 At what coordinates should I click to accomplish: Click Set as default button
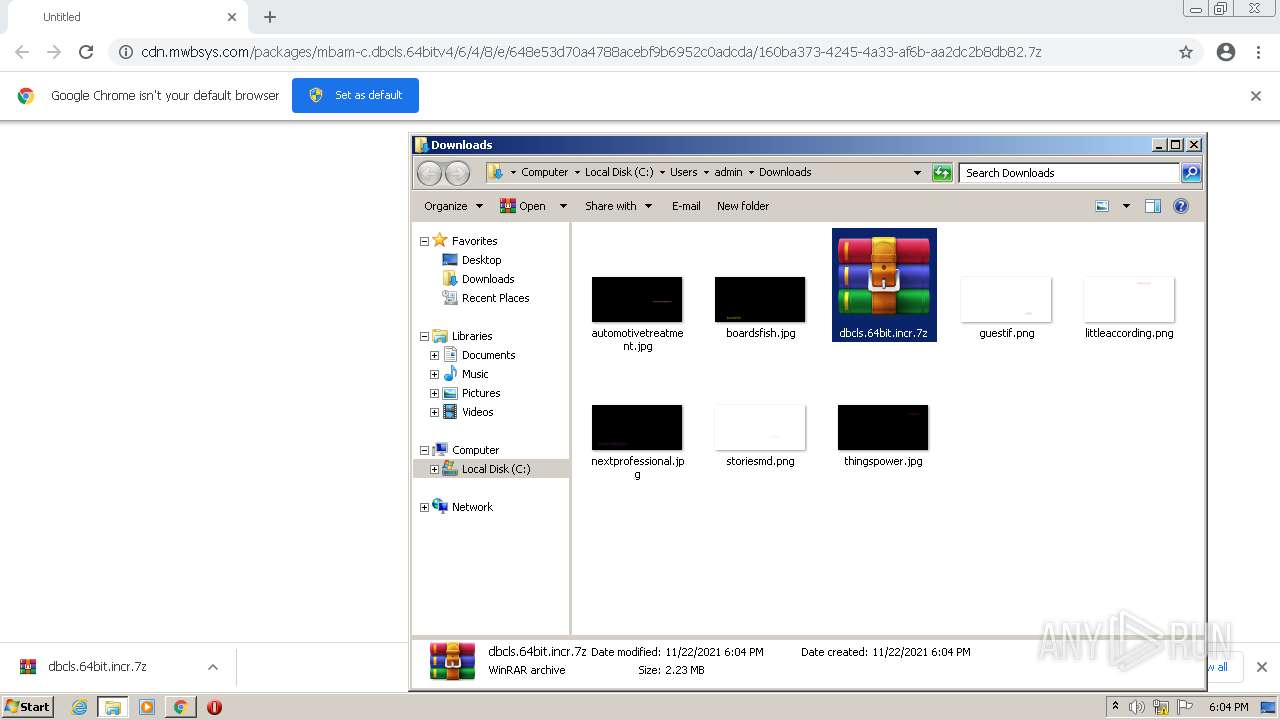pyautogui.click(x=355, y=95)
